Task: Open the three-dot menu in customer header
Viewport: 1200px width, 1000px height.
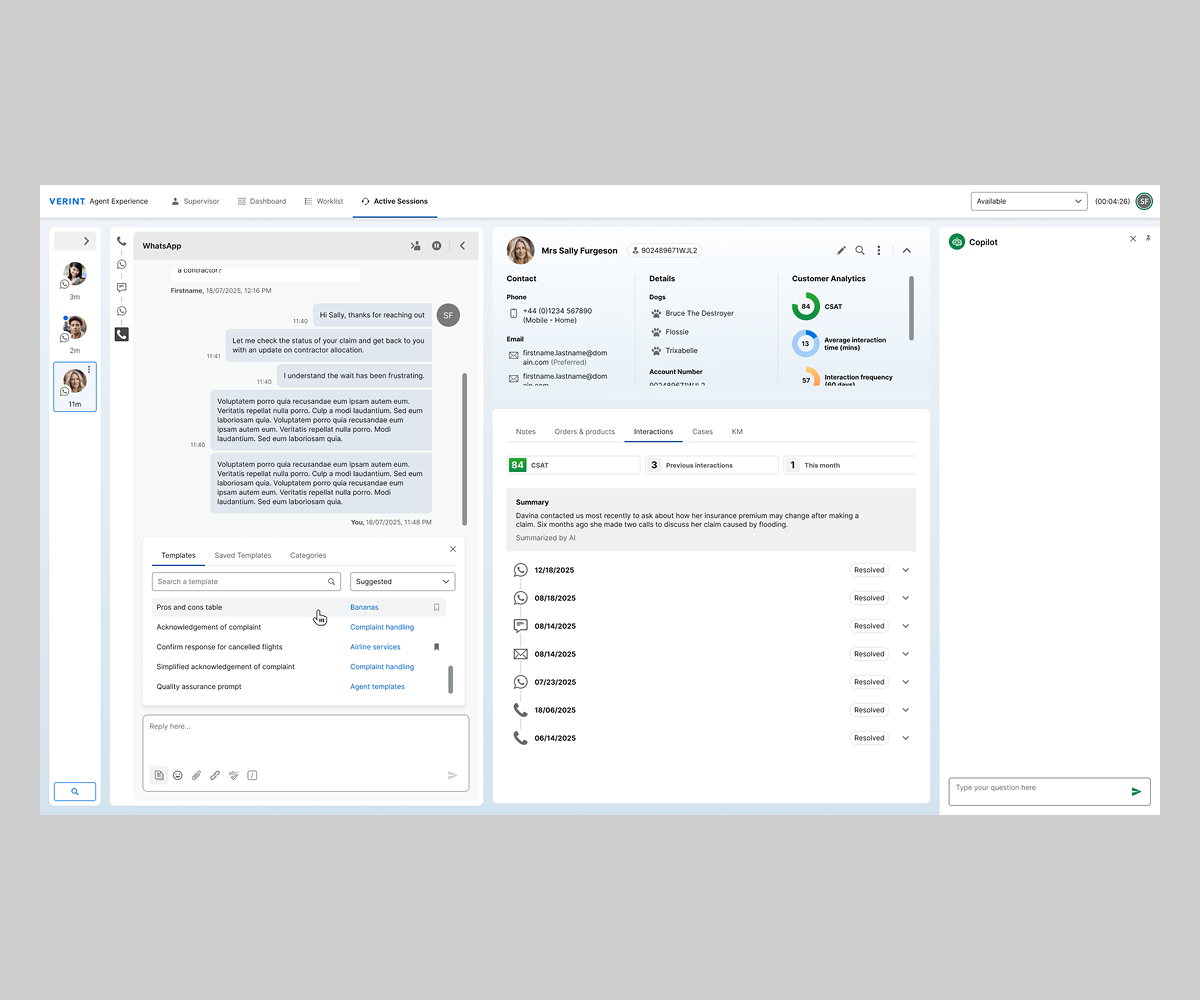Action: click(879, 251)
